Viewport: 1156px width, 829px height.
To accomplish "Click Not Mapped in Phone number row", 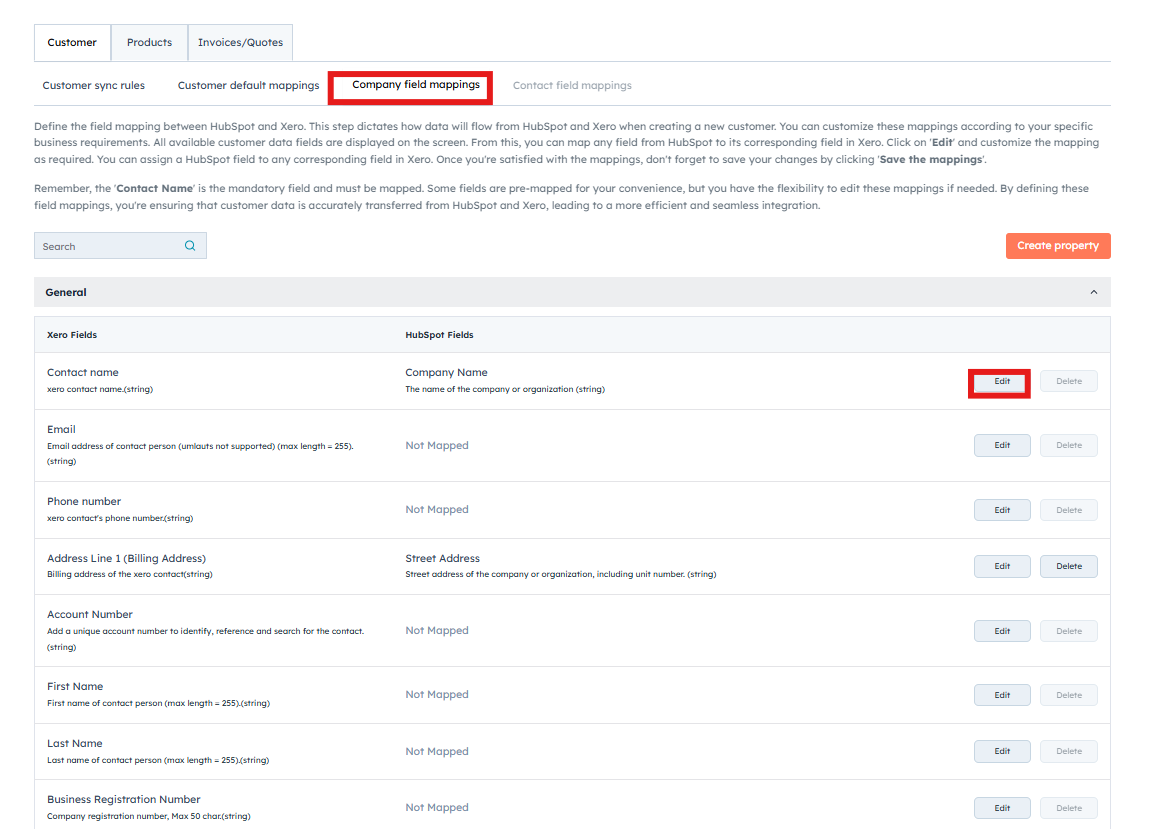I will 436,510.
